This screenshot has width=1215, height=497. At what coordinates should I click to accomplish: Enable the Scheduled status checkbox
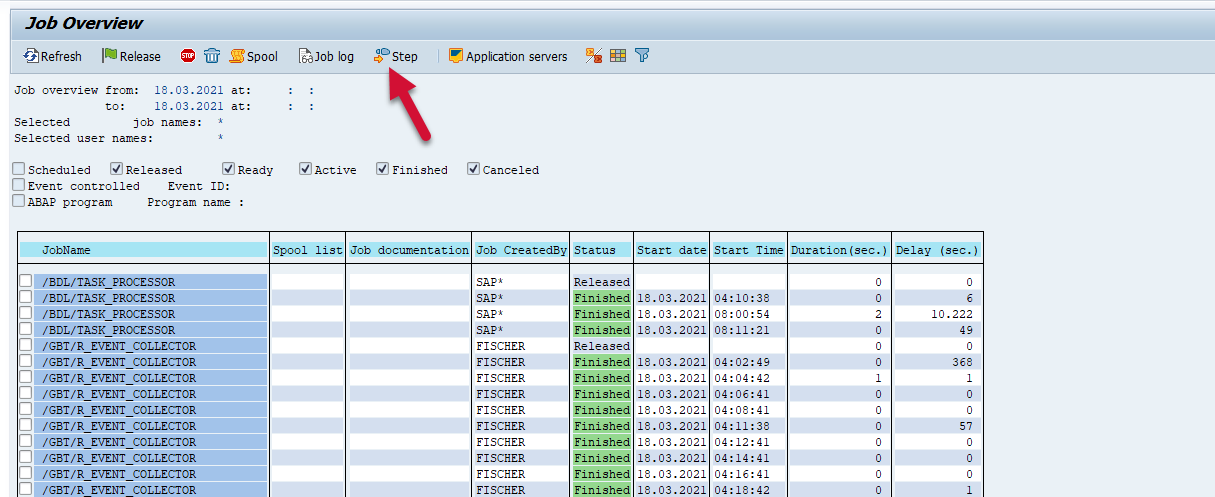(x=19, y=169)
